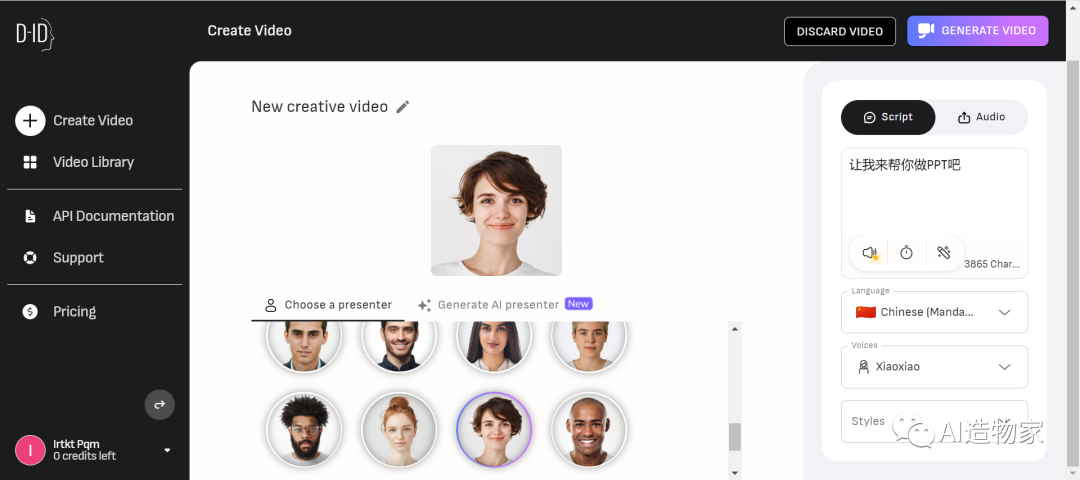The width and height of the screenshot is (1080, 480).
Task: Expand the account menu arrow
Action: 167,450
